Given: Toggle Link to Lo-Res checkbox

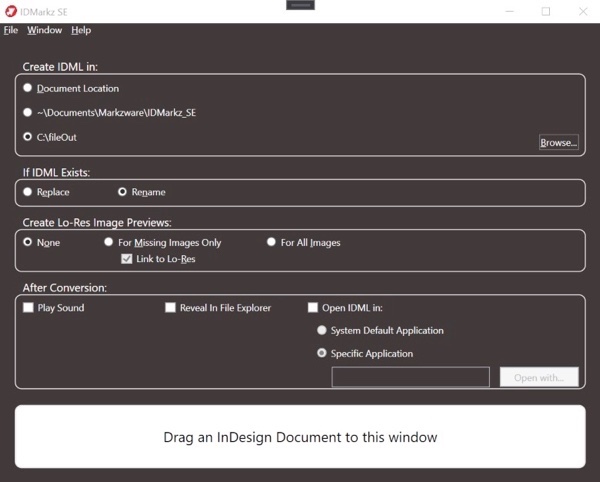Looking at the screenshot, I should click(x=126, y=259).
